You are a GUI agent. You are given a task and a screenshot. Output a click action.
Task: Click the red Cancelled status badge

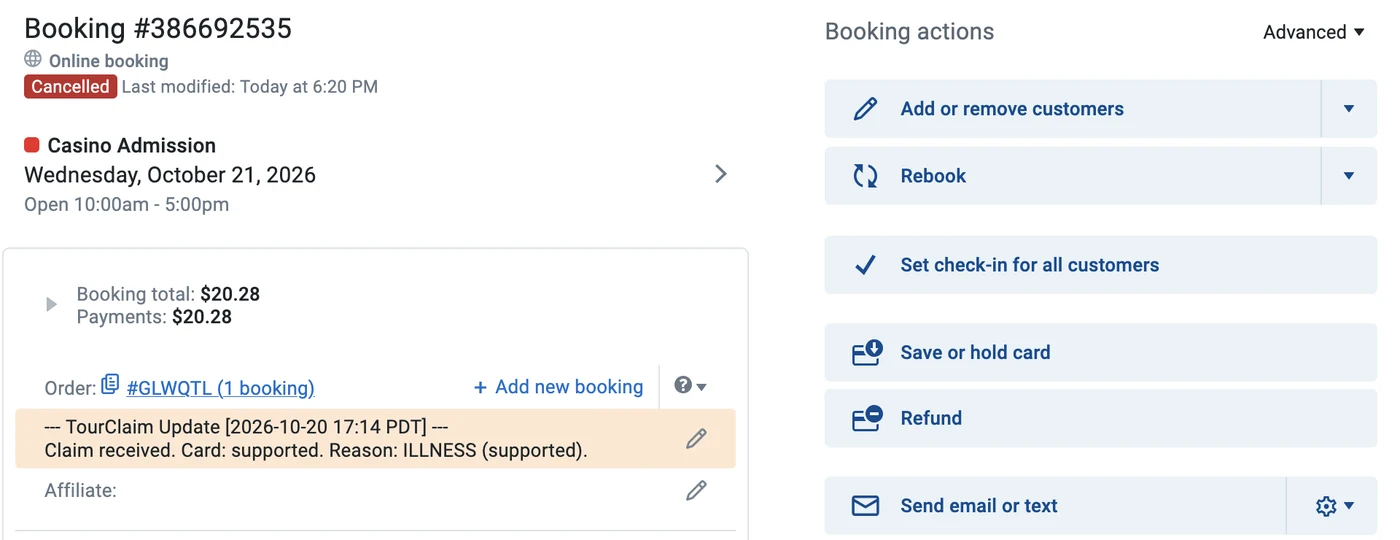70,87
